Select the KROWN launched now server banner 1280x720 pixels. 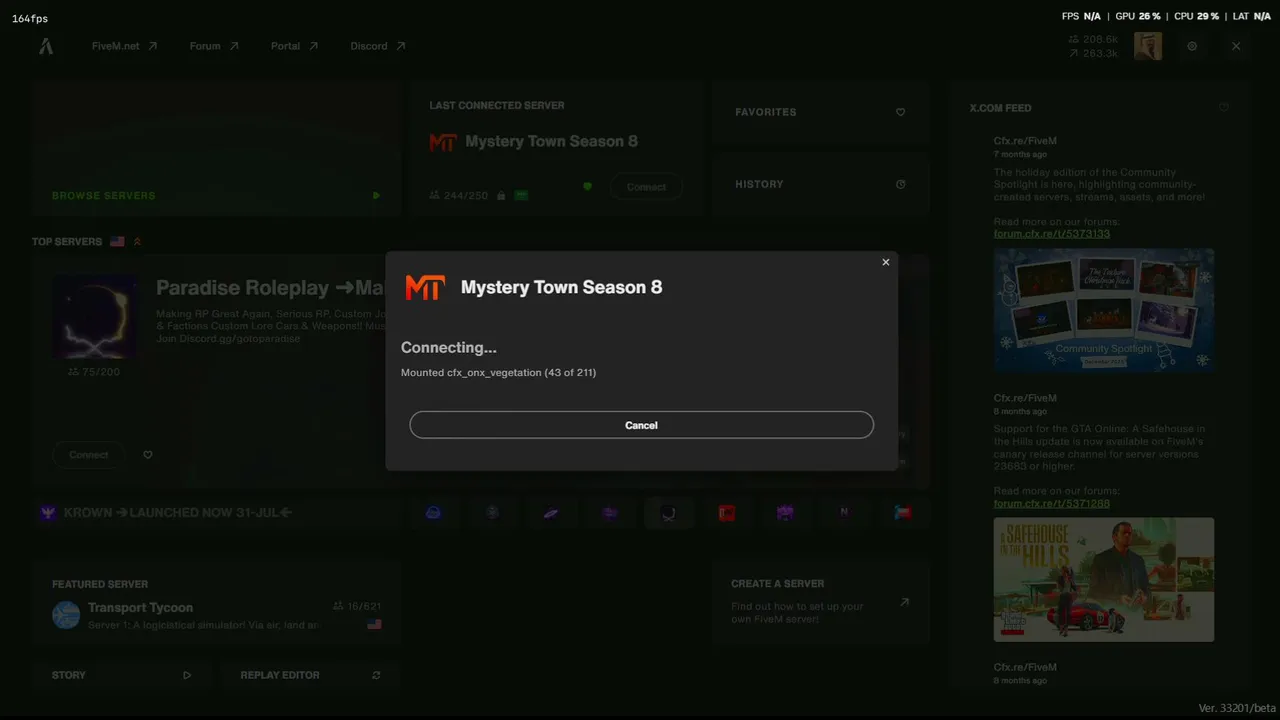coord(216,513)
